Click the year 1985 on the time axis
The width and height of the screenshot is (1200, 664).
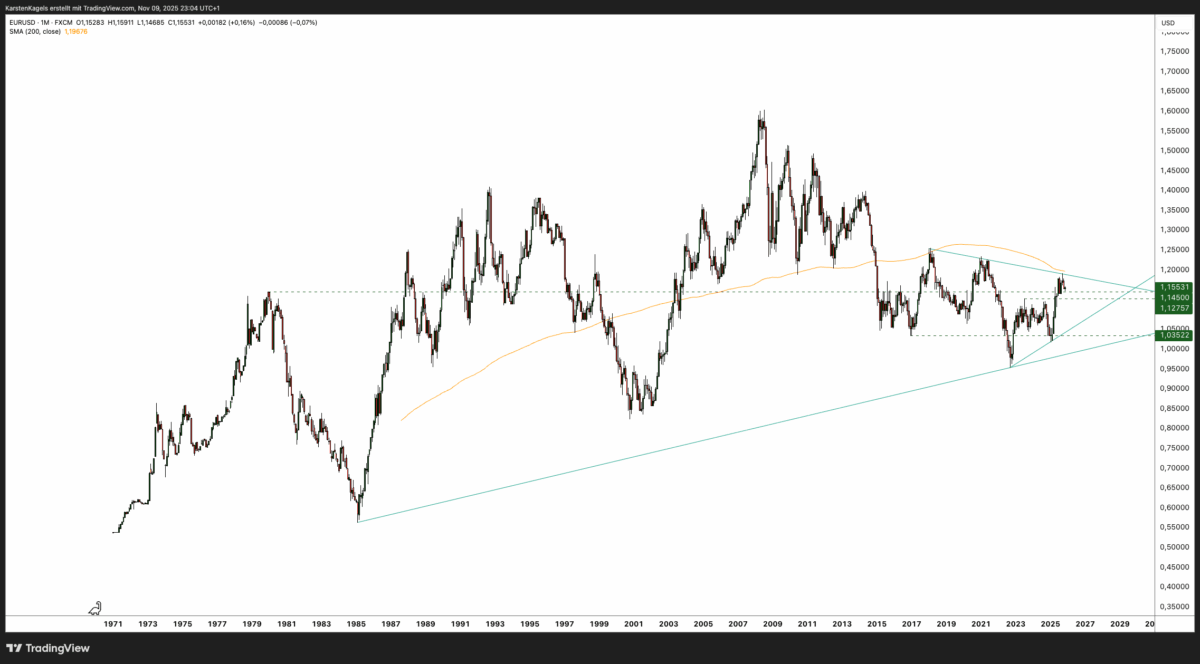(356, 622)
